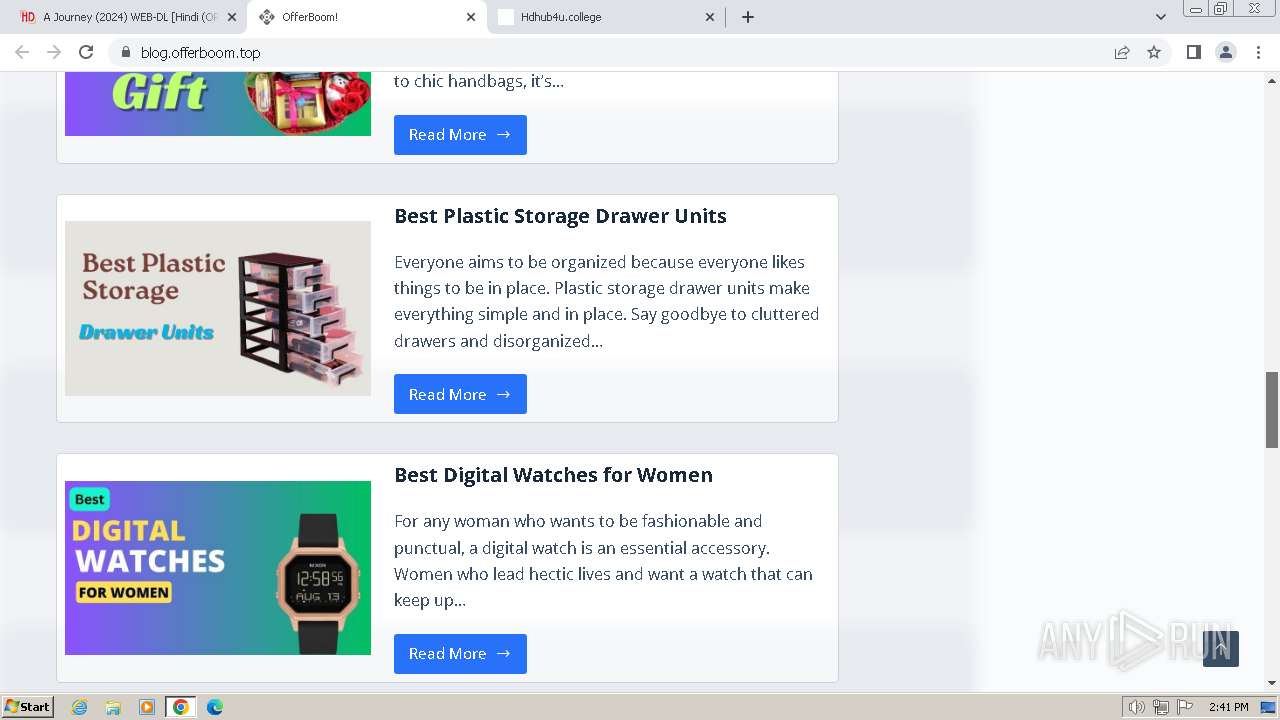Image resolution: width=1280 pixels, height=720 pixels.
Task: Click the share page icon in address bar
Action: click(1122, 52)
